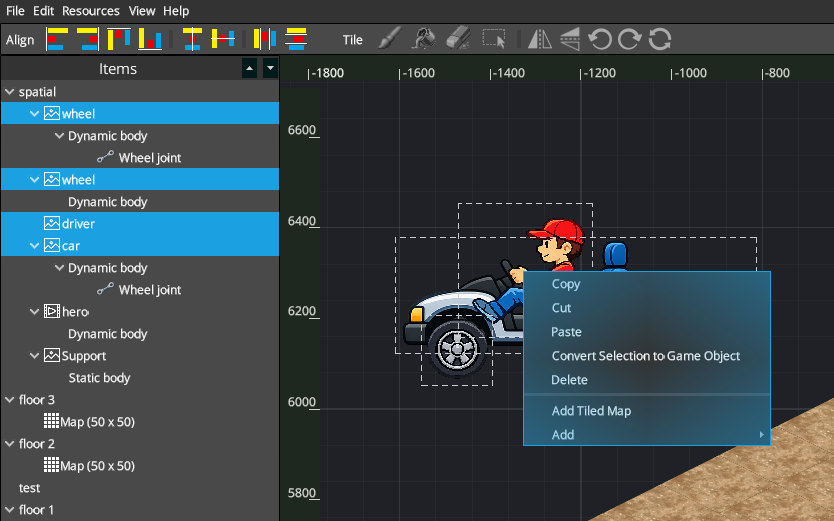Select the tile bucket fill tool
The image size is (834, 521).
coord(423,39)
